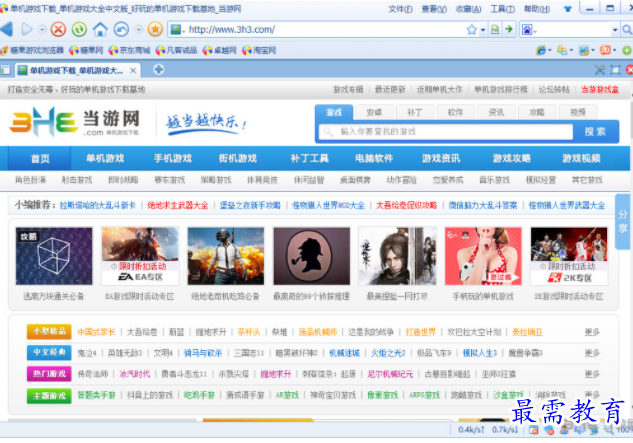Open 手机游戏 in the blue navigation bar
Screen dimensions: 633x443
click(173, 158)
